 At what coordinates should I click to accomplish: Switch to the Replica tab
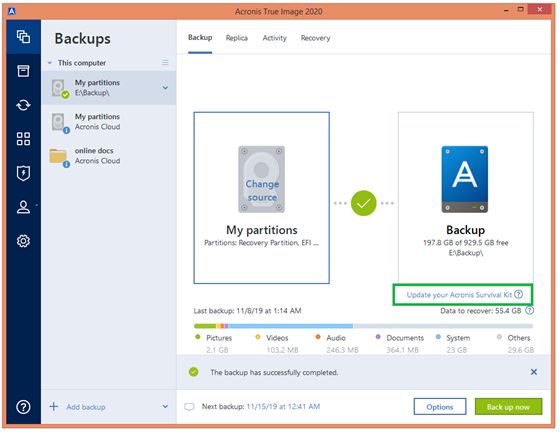click(x=236, y=38)
